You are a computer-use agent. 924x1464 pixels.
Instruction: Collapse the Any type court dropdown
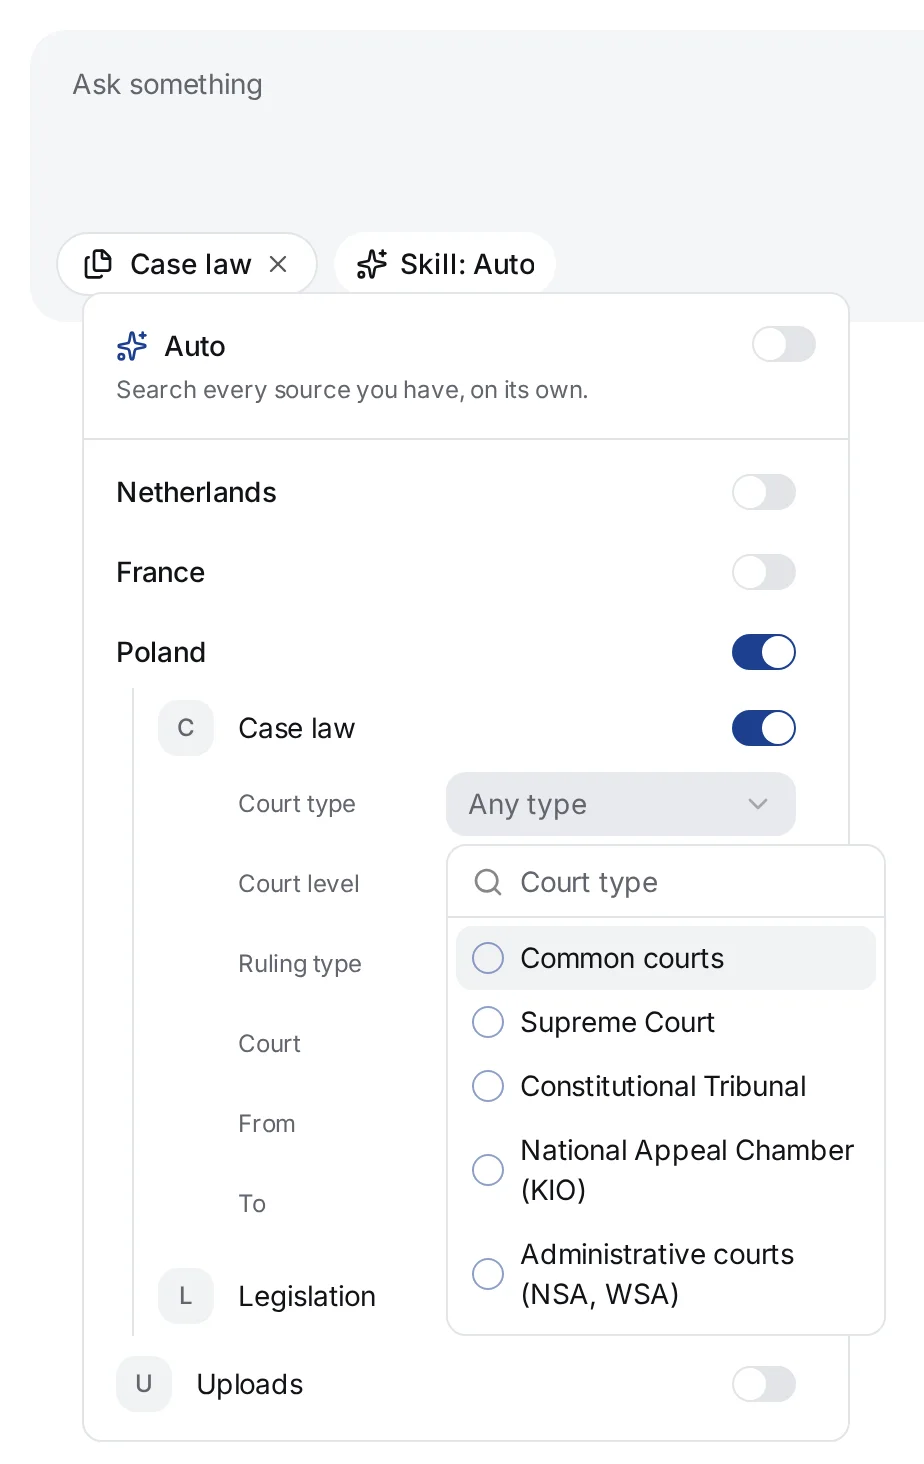coord(621,804)
